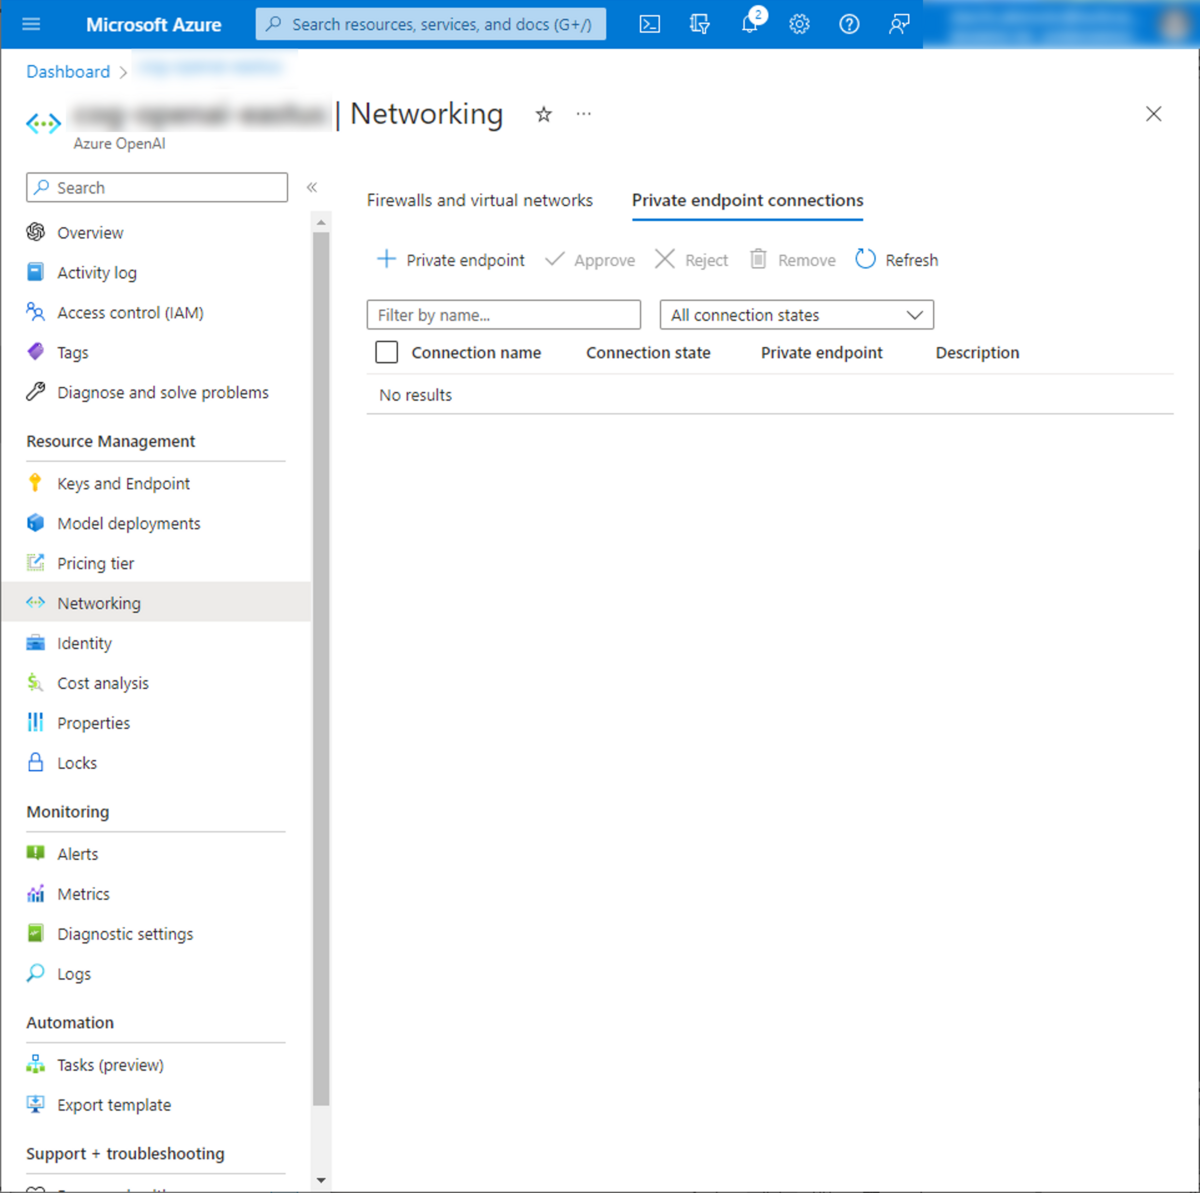Open the ellipsis more options next to title

584,114
